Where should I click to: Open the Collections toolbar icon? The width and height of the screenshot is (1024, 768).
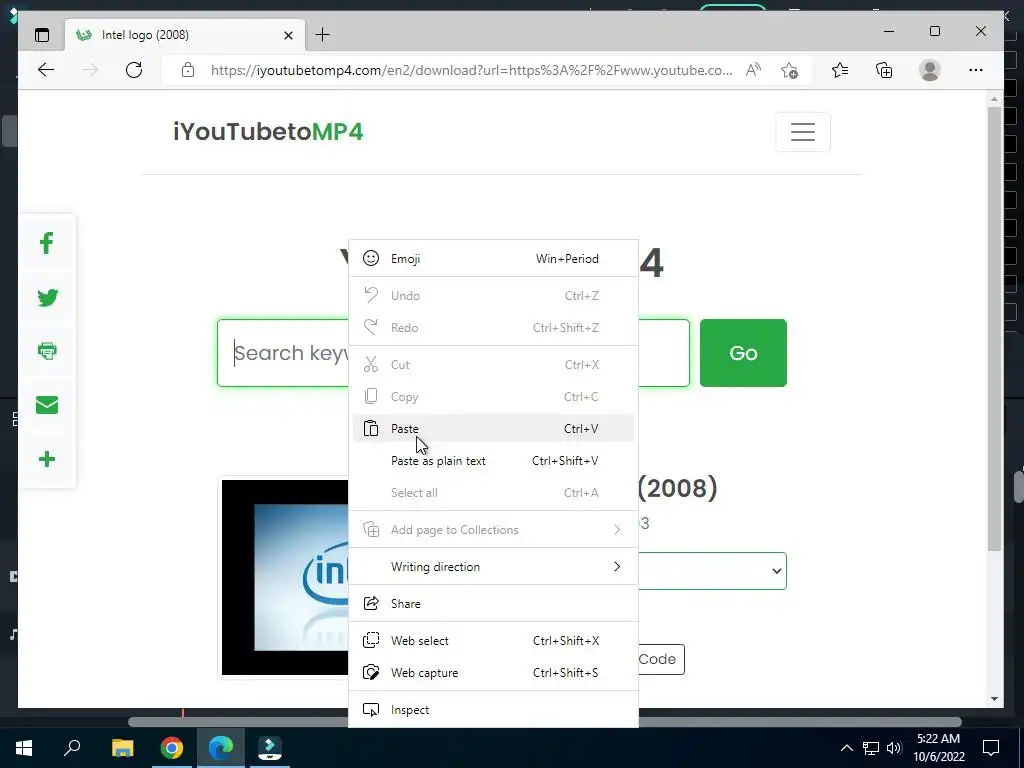884,70
